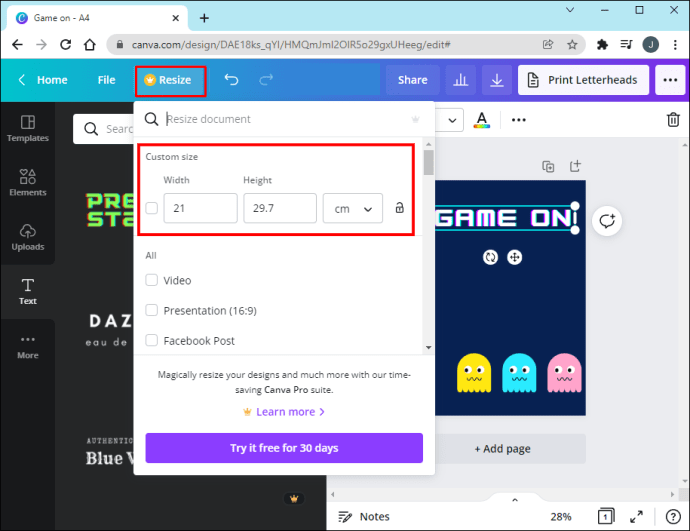
Task: Bookmark this page with the star icon
Action: click(572, 44)
